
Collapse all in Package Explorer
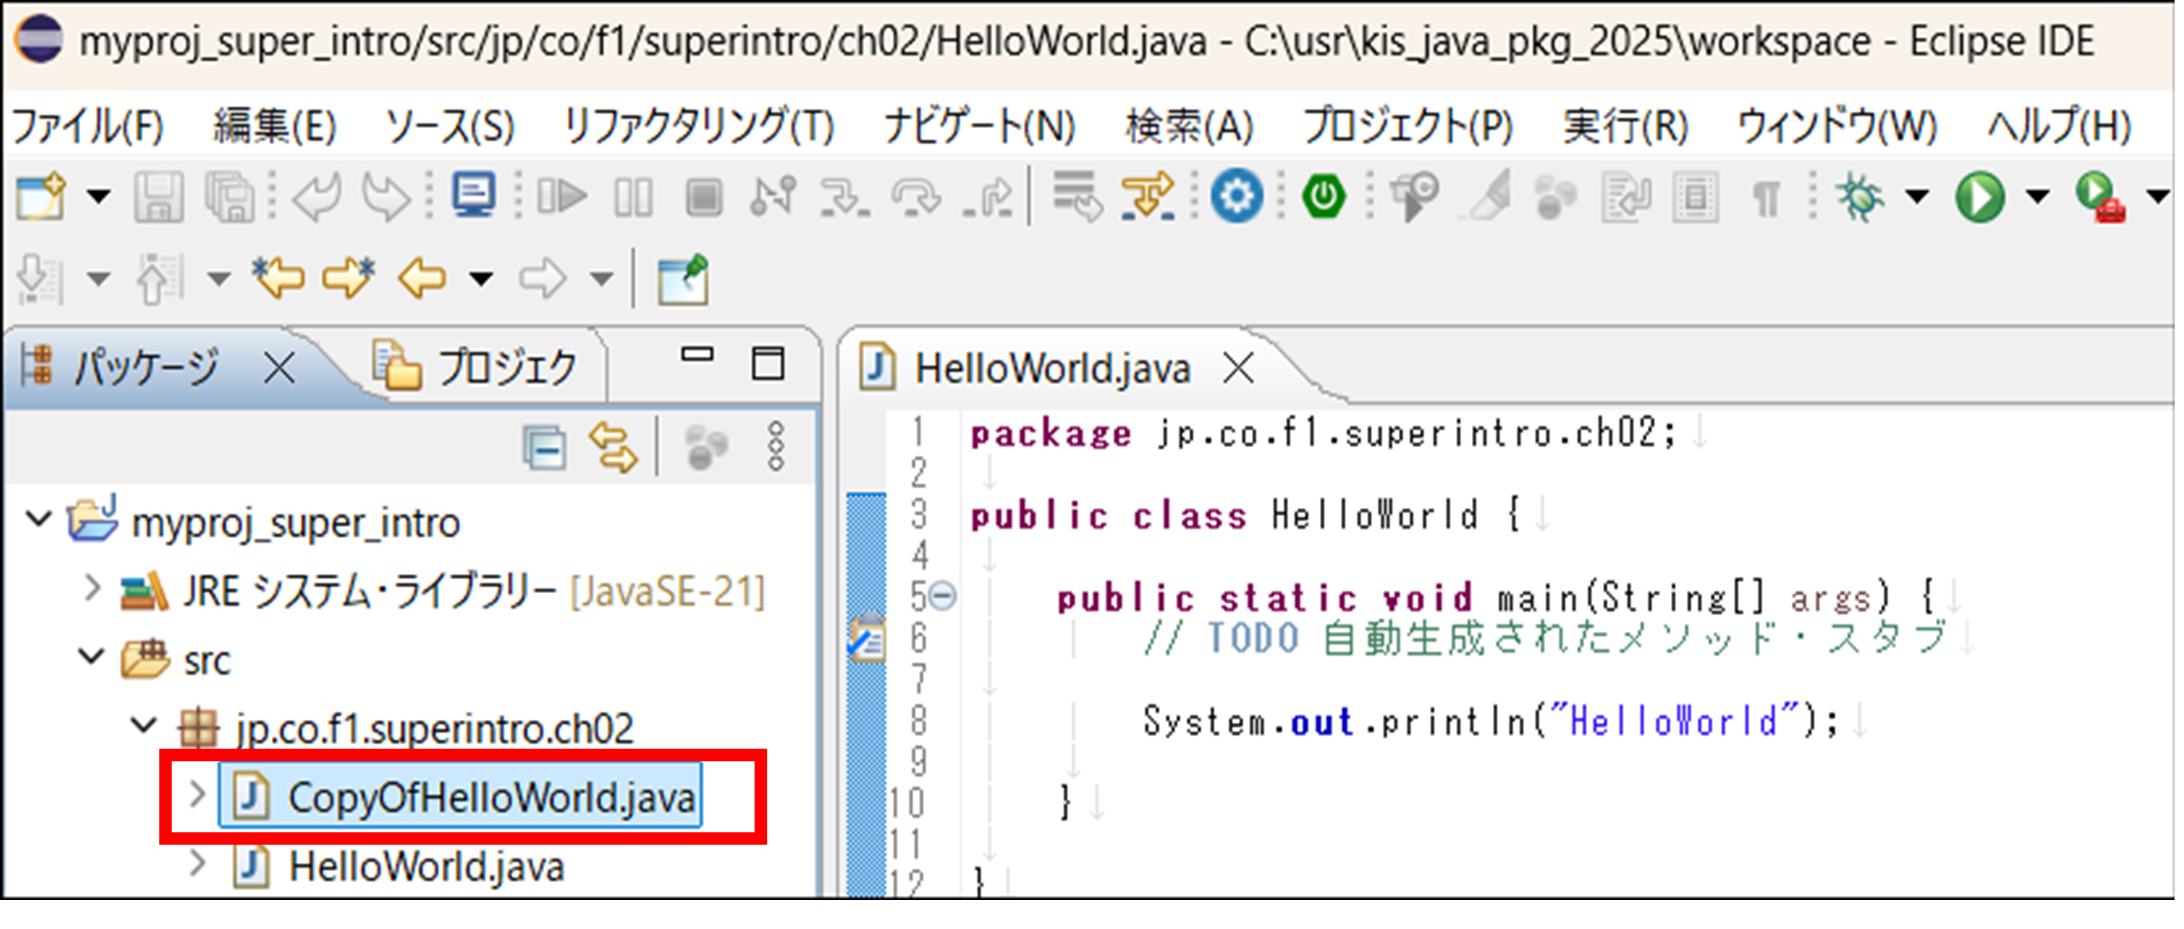[544, 447]
